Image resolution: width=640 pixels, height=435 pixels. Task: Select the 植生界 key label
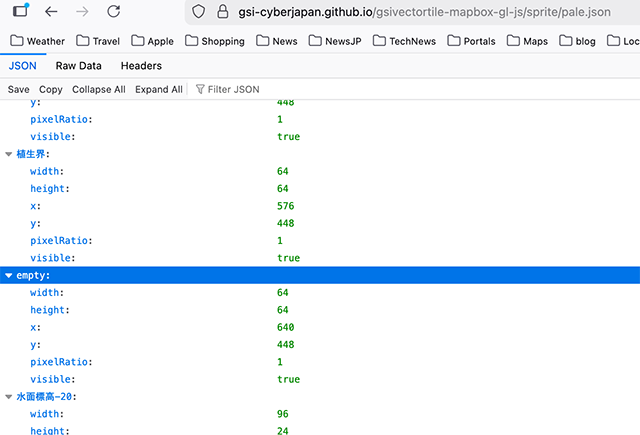[x=31, y=154]
